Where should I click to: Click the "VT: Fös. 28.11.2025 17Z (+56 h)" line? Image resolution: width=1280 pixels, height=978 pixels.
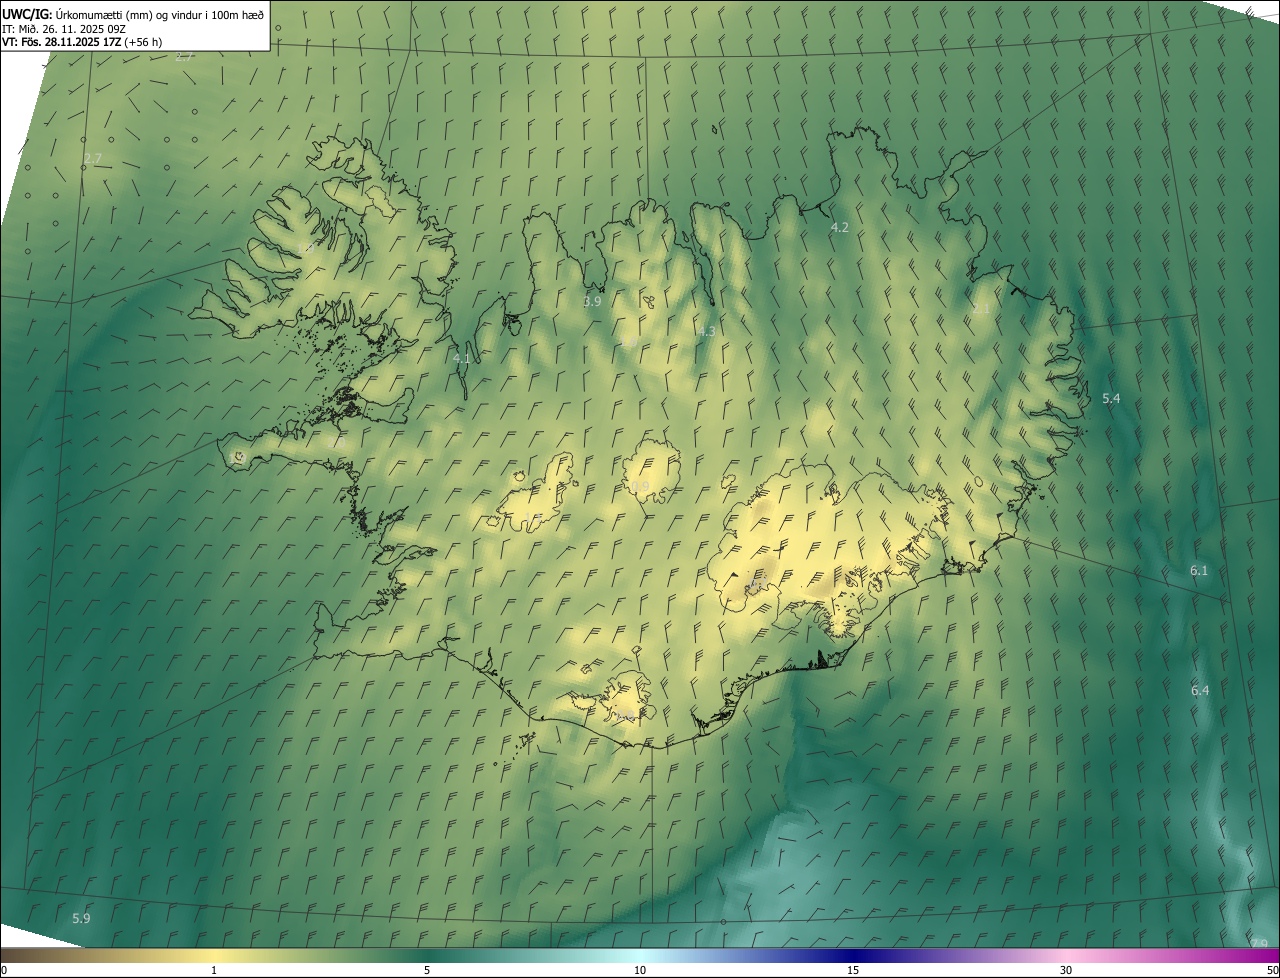point(82,42)
